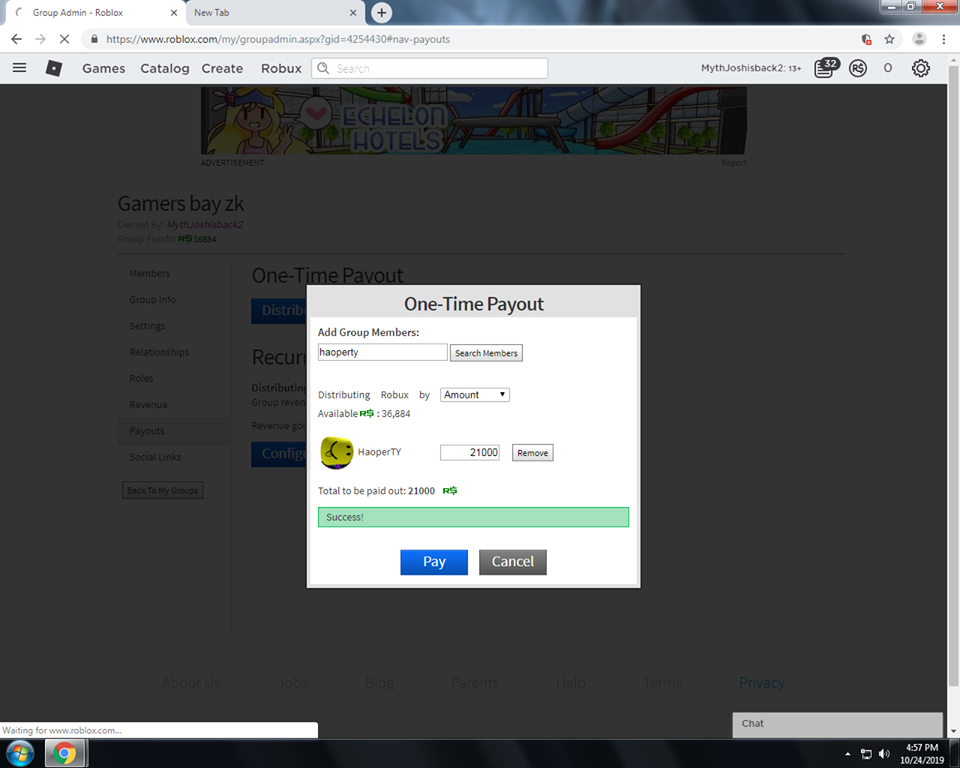Report the advertisement via Report link

tap(733, 163)
